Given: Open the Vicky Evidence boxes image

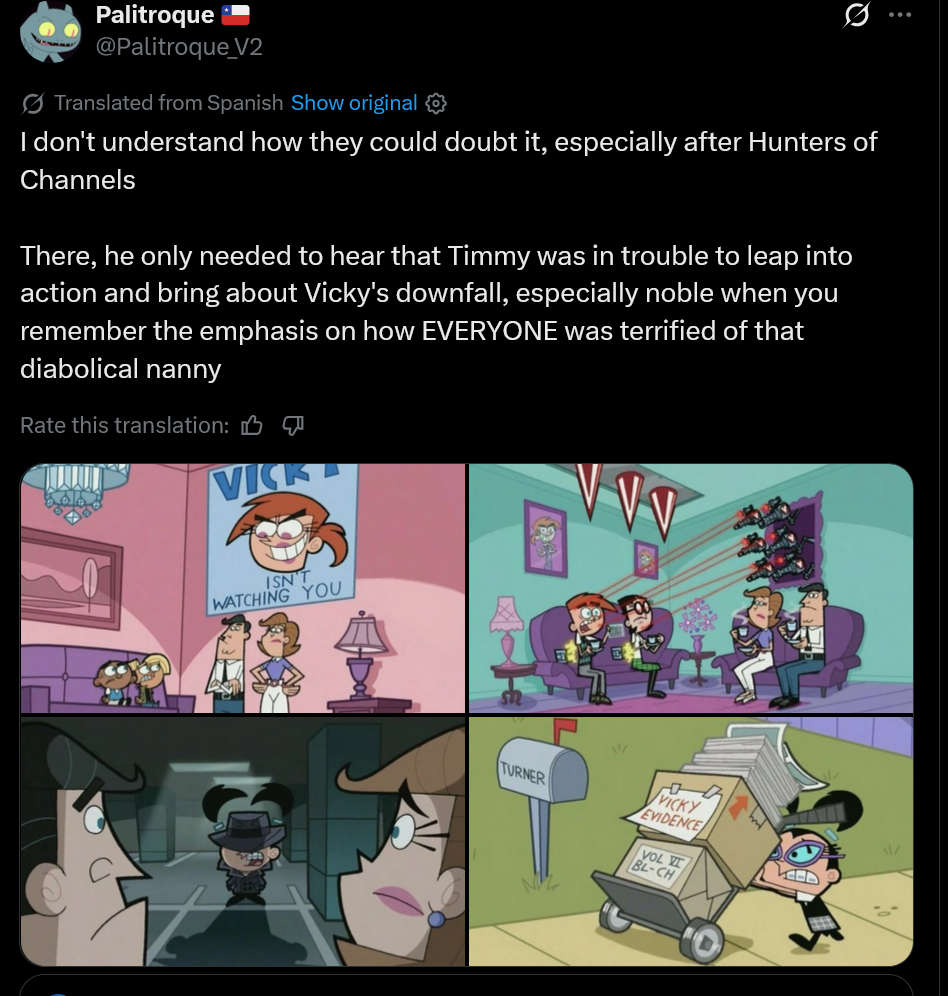Looking at the screenshot, I should [x=691, y=841].
